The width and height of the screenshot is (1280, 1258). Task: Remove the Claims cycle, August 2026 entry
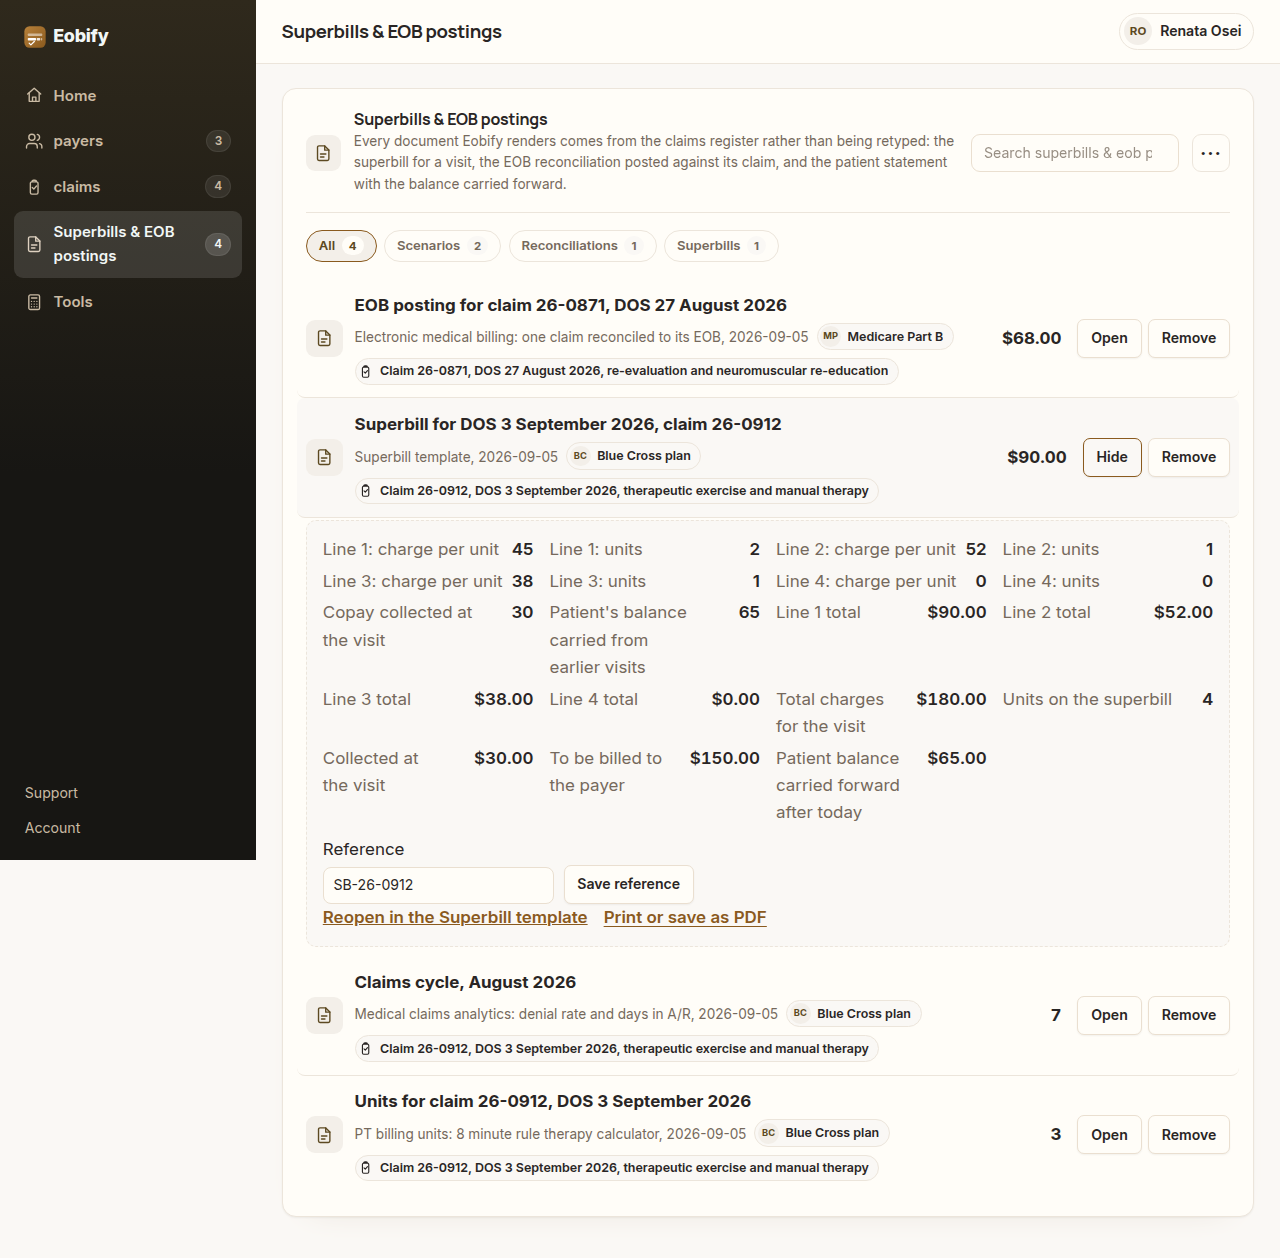pos(1189,1015)
